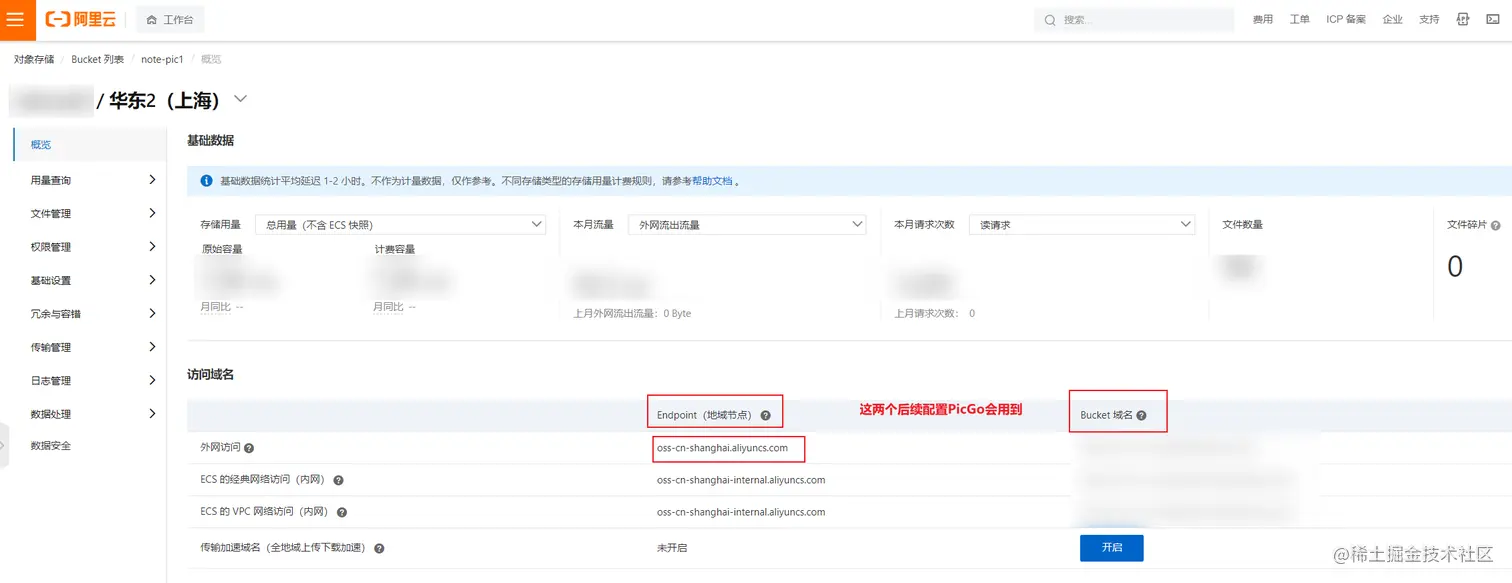
Task: Click the 访问域名 section heading
Action: point(210,374)
